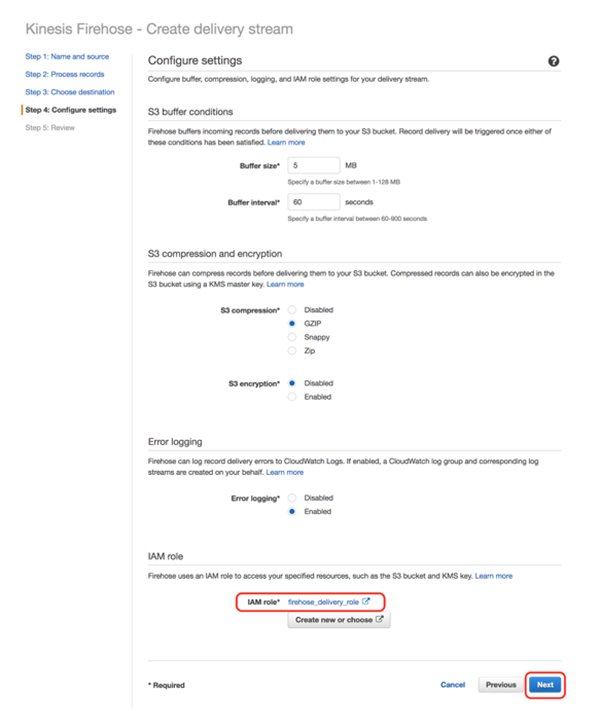The height and width of the screenshot is (711, 600).
Task: Open Learn more under S3 compression and encryption
Action: pyautogui.click(x=285, y=284)
